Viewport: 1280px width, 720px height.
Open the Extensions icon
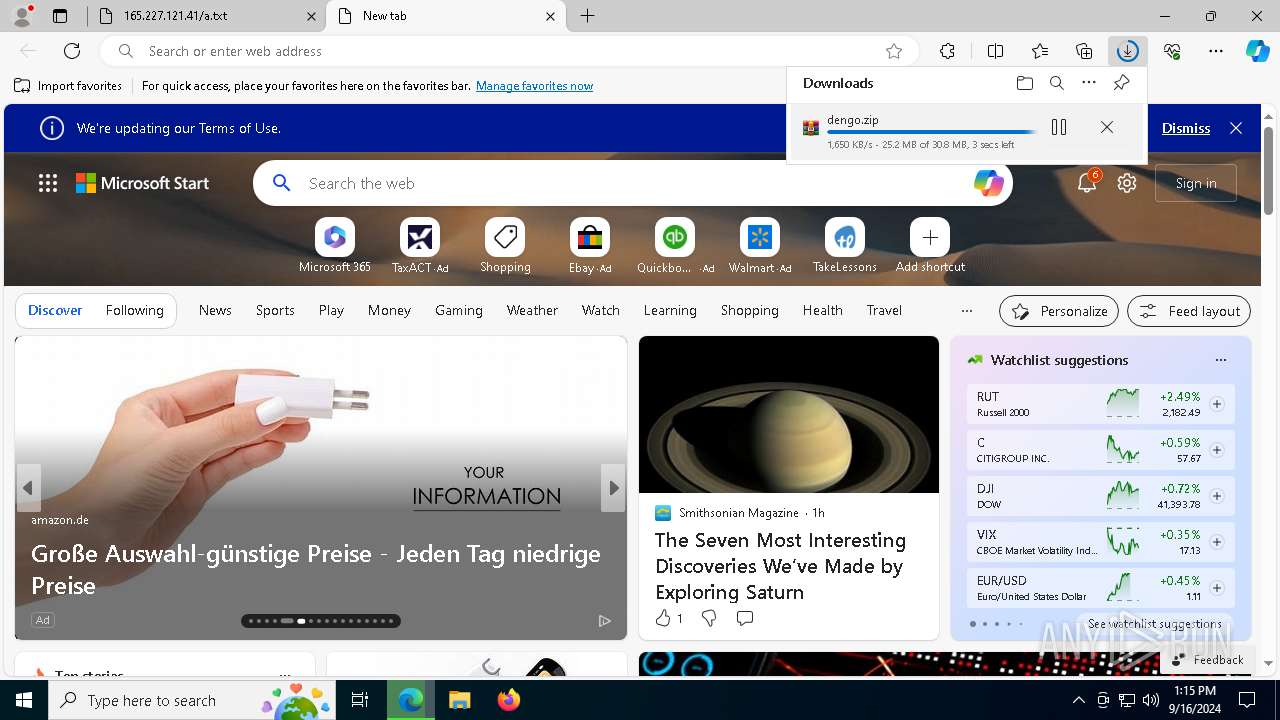tap(948, 51)
